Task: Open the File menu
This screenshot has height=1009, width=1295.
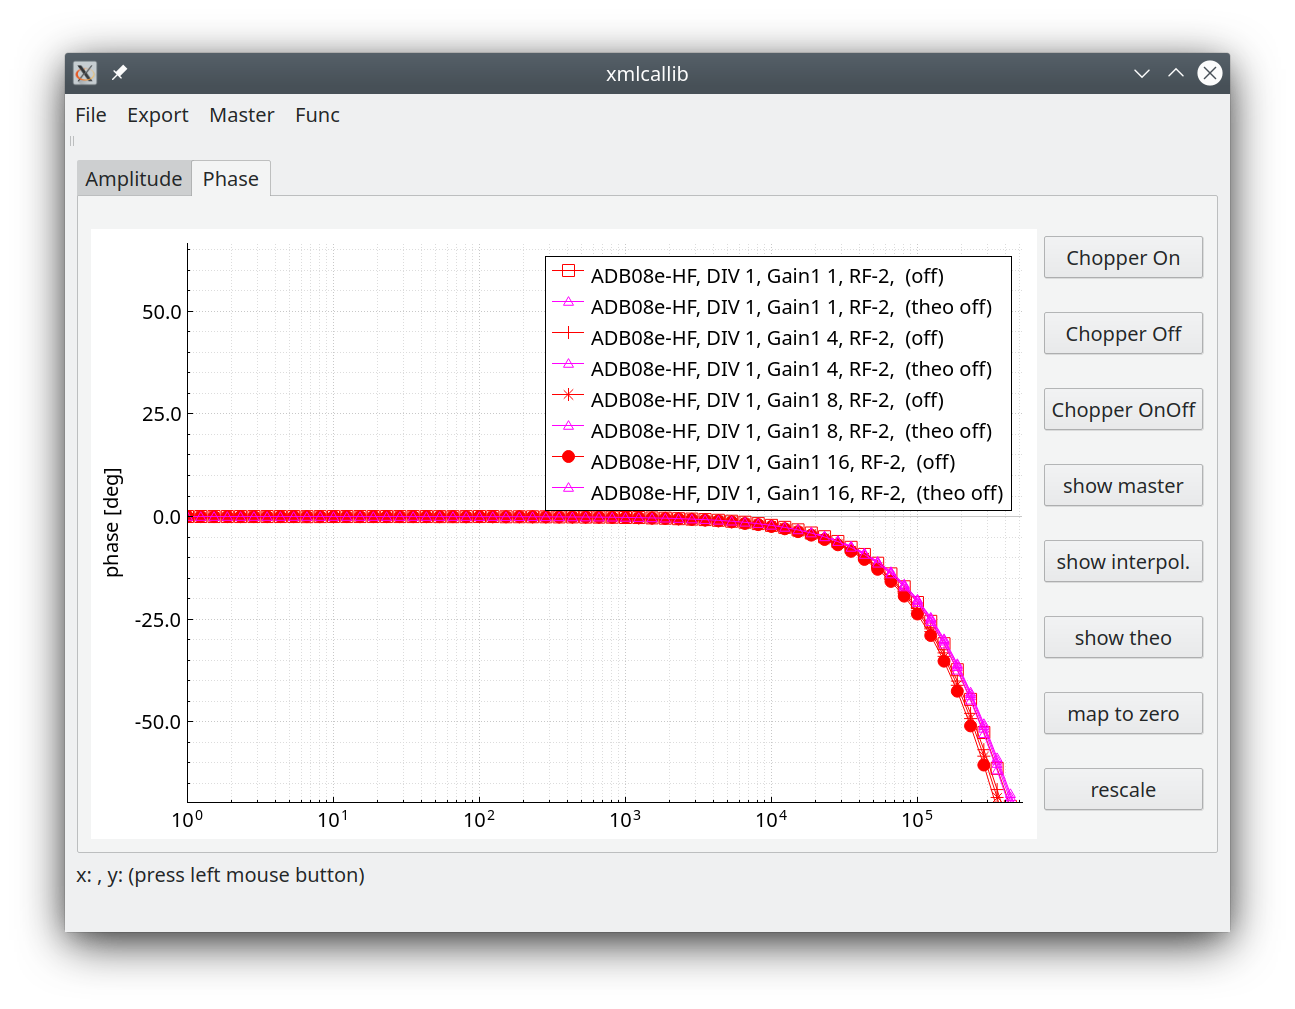Action: point(91,115)
